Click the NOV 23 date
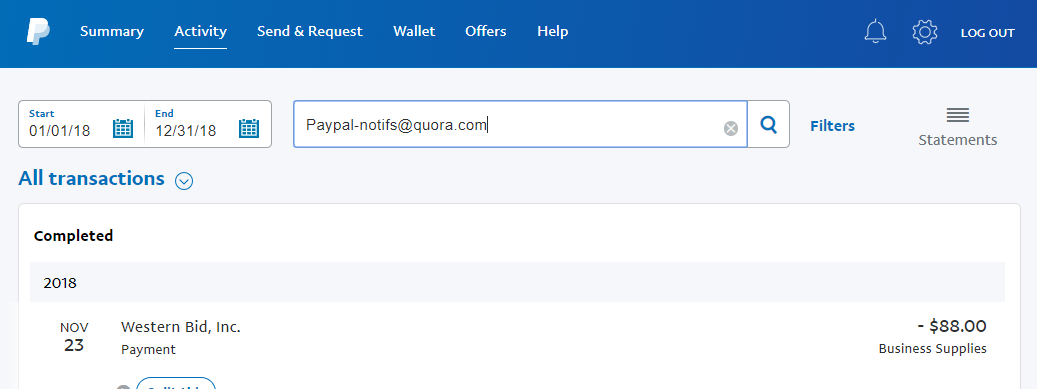 [x=74, y=337]
